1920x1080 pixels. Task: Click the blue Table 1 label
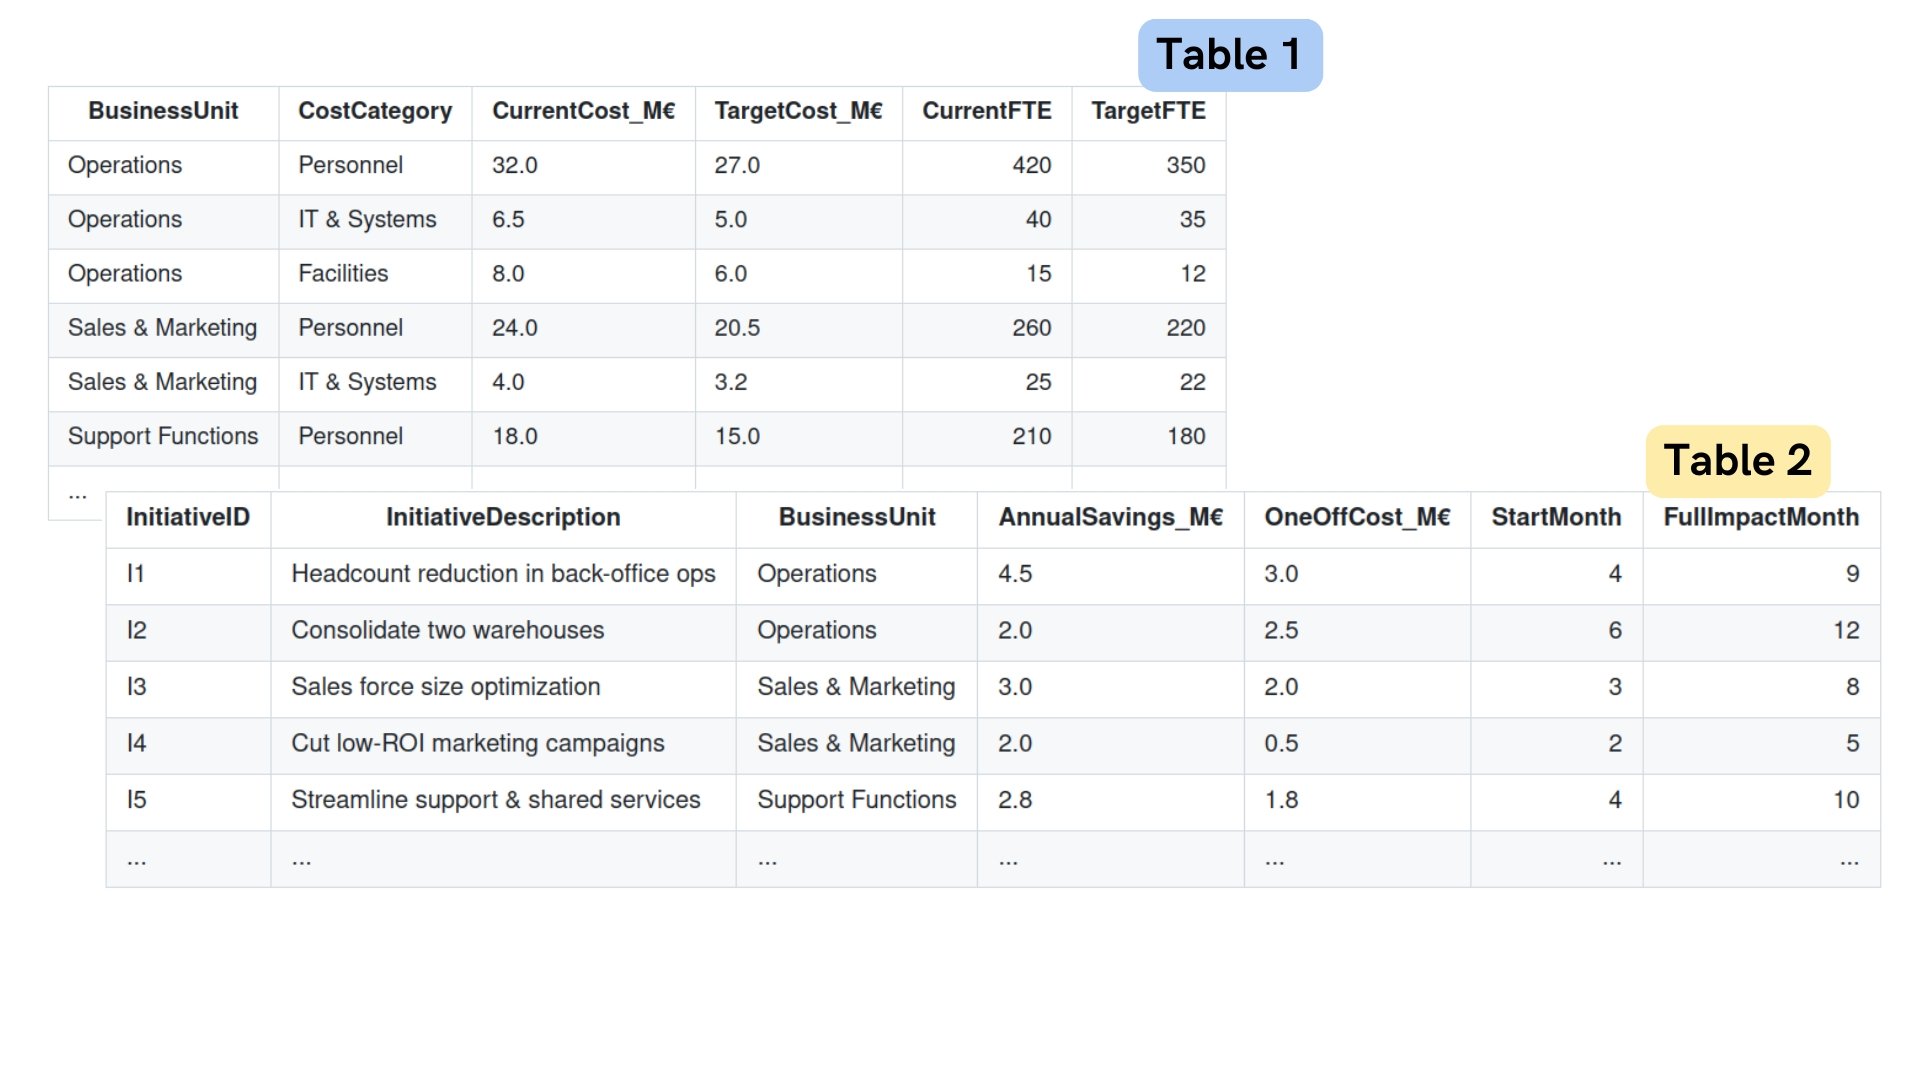point(1229,55)
